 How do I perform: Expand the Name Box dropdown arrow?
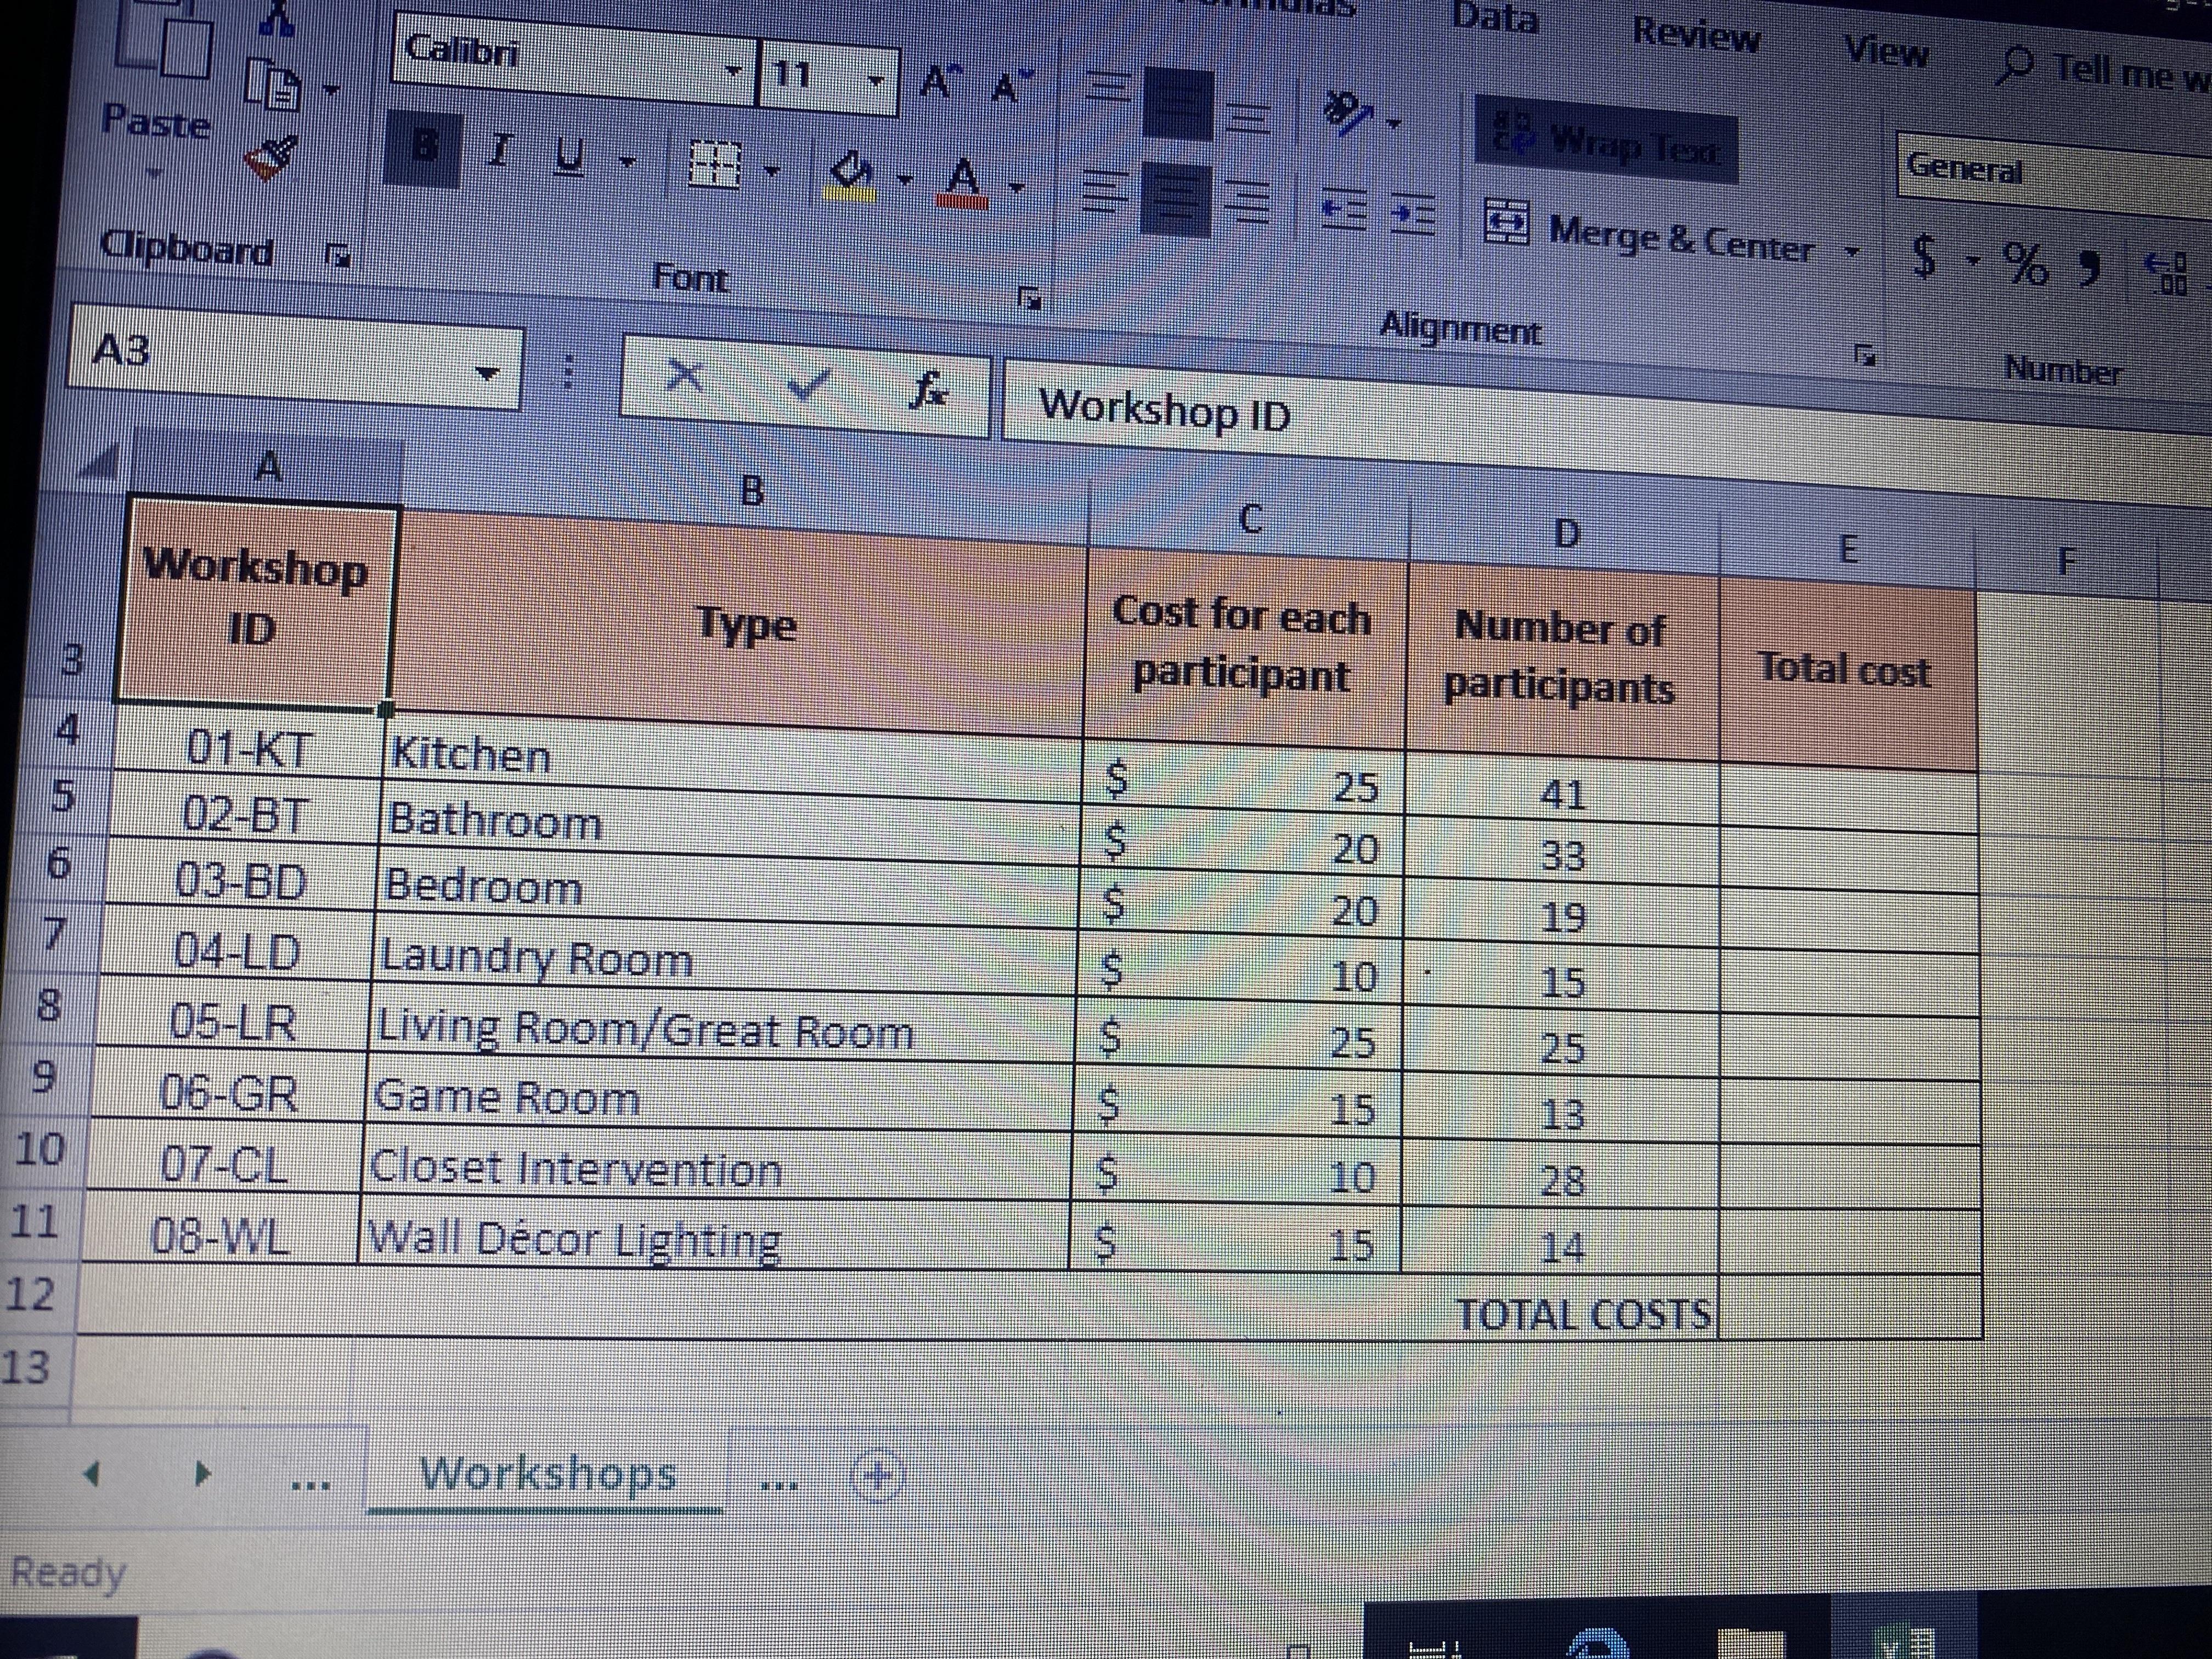point(487,374)
